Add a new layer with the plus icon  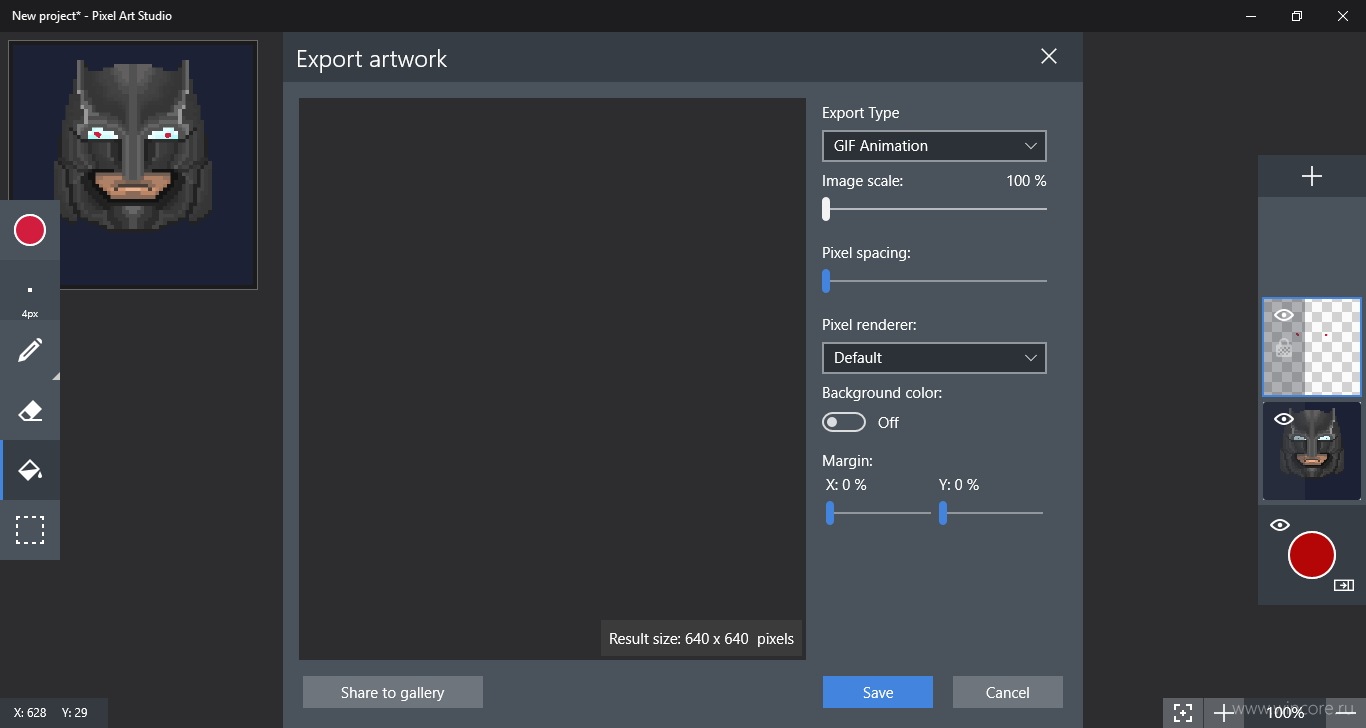pyautogui.click(x=1312, y=176)
